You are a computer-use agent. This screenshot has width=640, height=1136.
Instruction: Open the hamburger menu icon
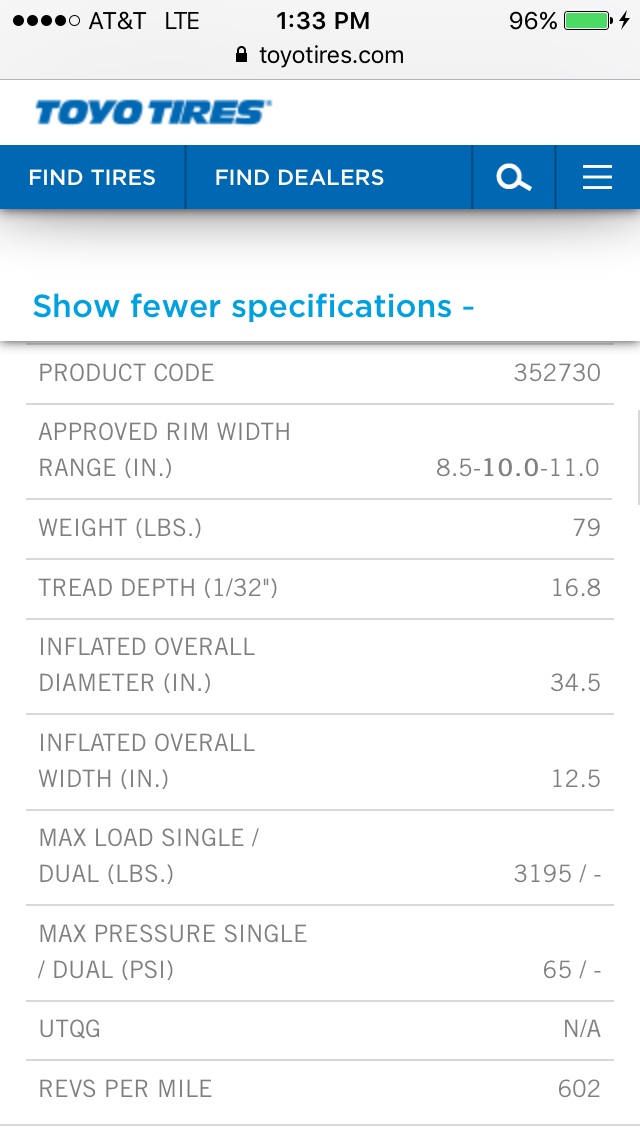[597, 177]
